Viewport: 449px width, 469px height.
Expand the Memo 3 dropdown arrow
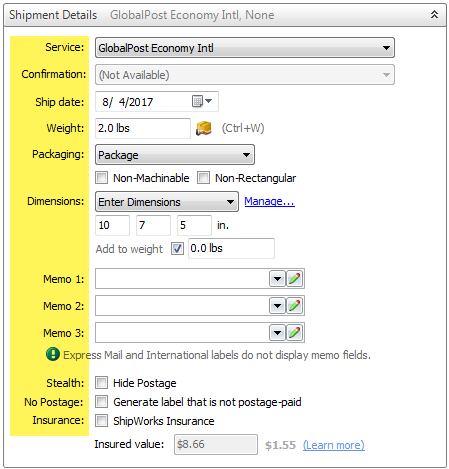click(x=277, y=333)
